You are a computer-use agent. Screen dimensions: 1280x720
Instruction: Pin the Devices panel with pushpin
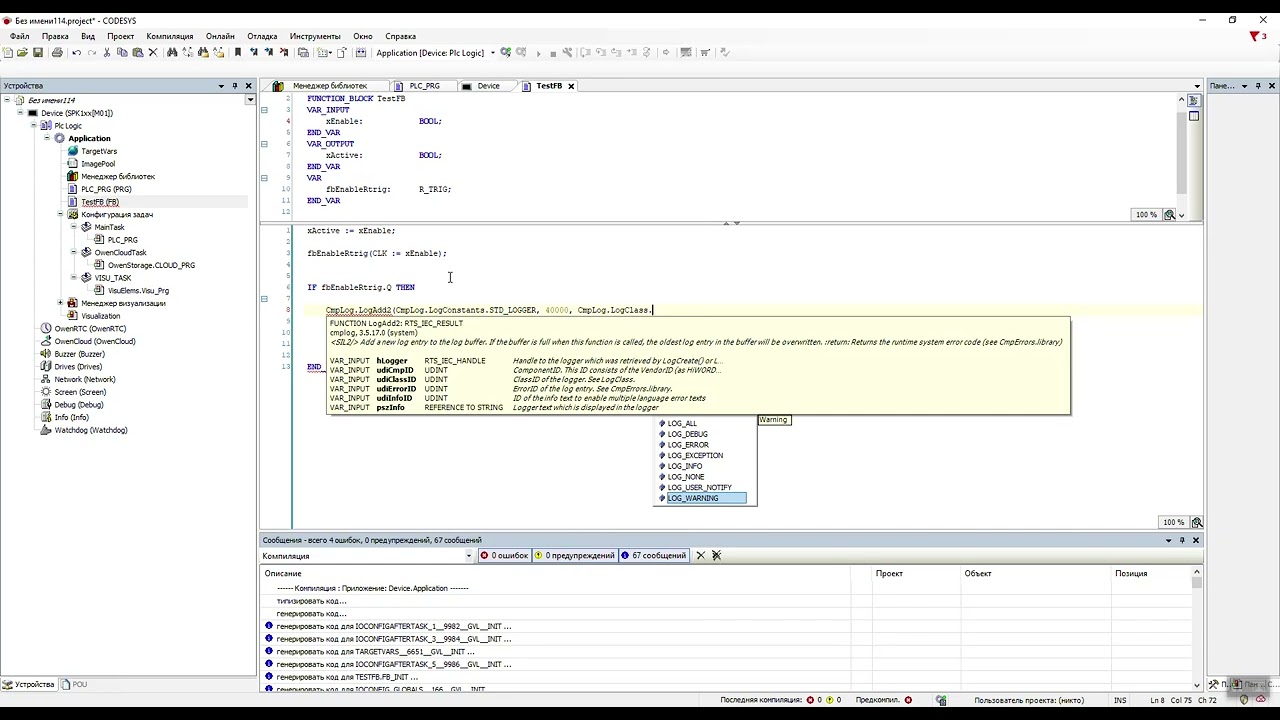pos(235,86)
